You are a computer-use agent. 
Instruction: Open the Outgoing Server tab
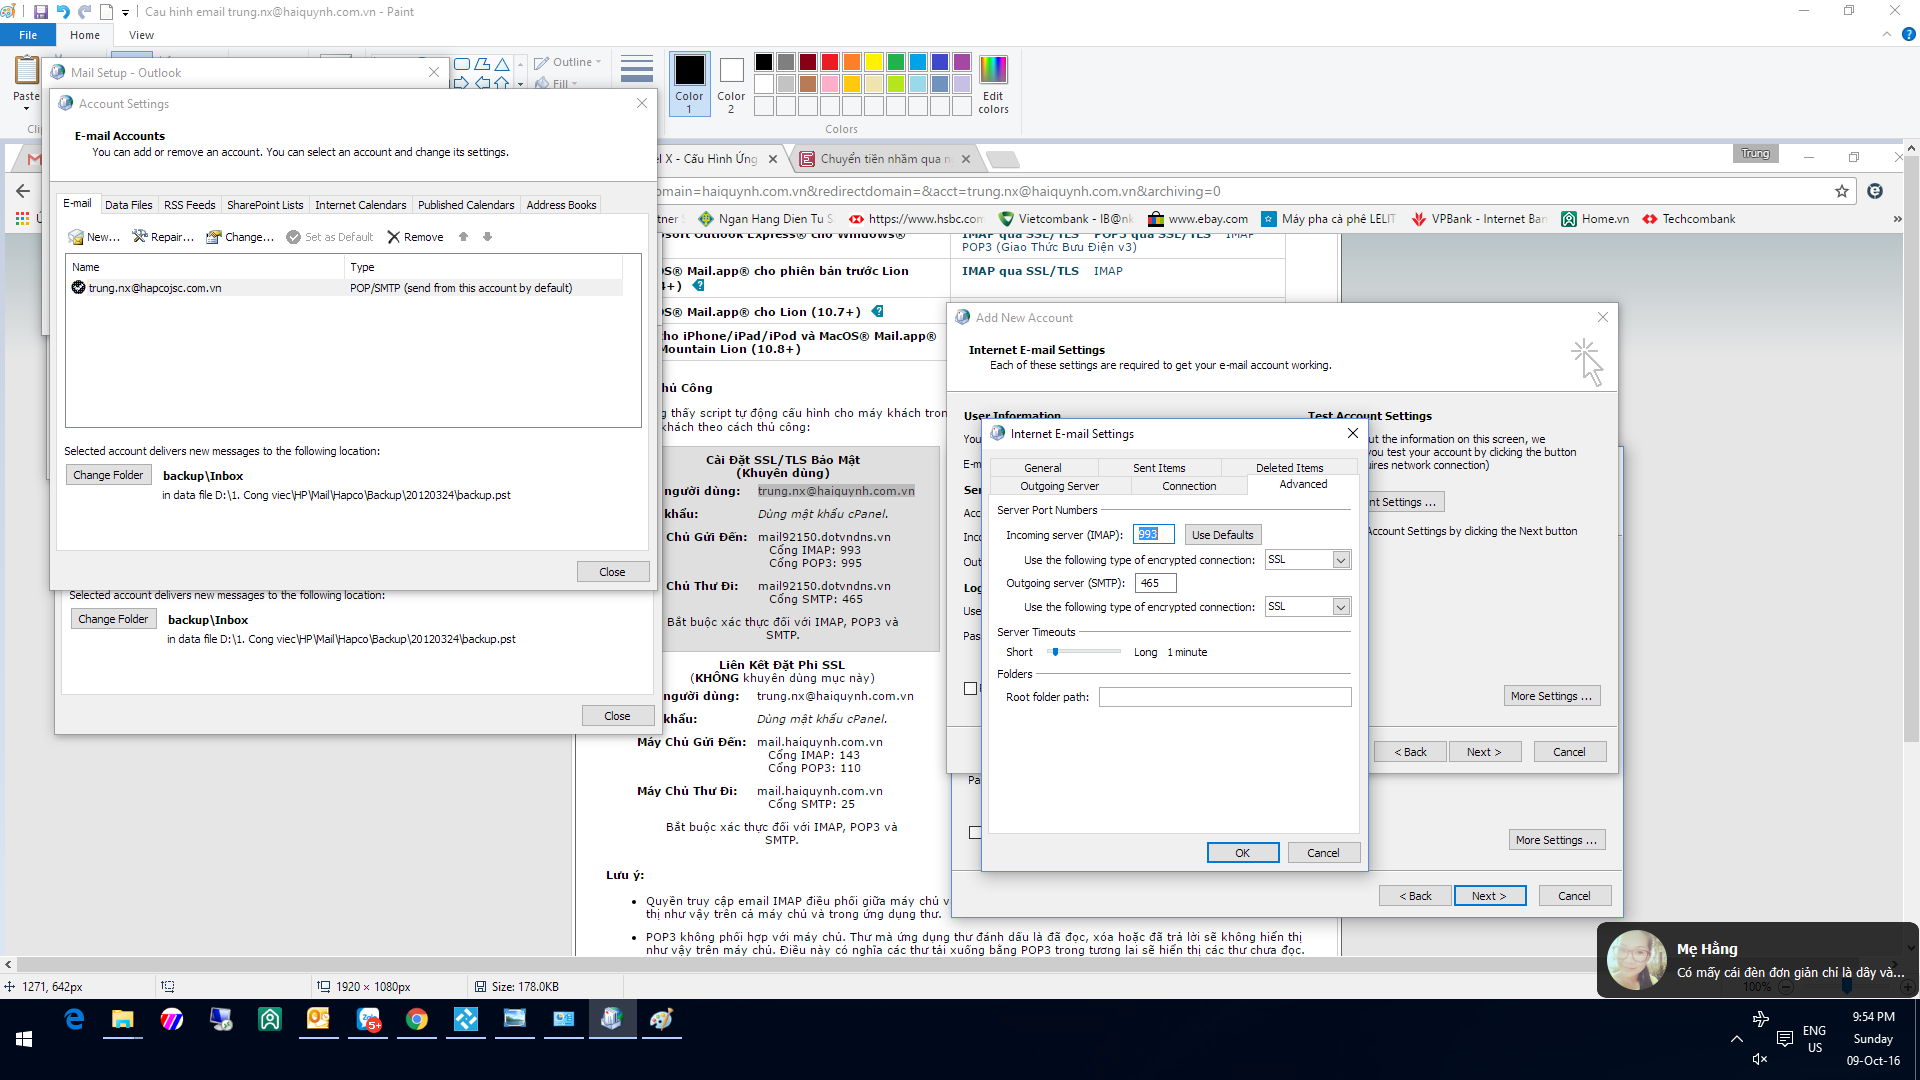pos(1059,486)
